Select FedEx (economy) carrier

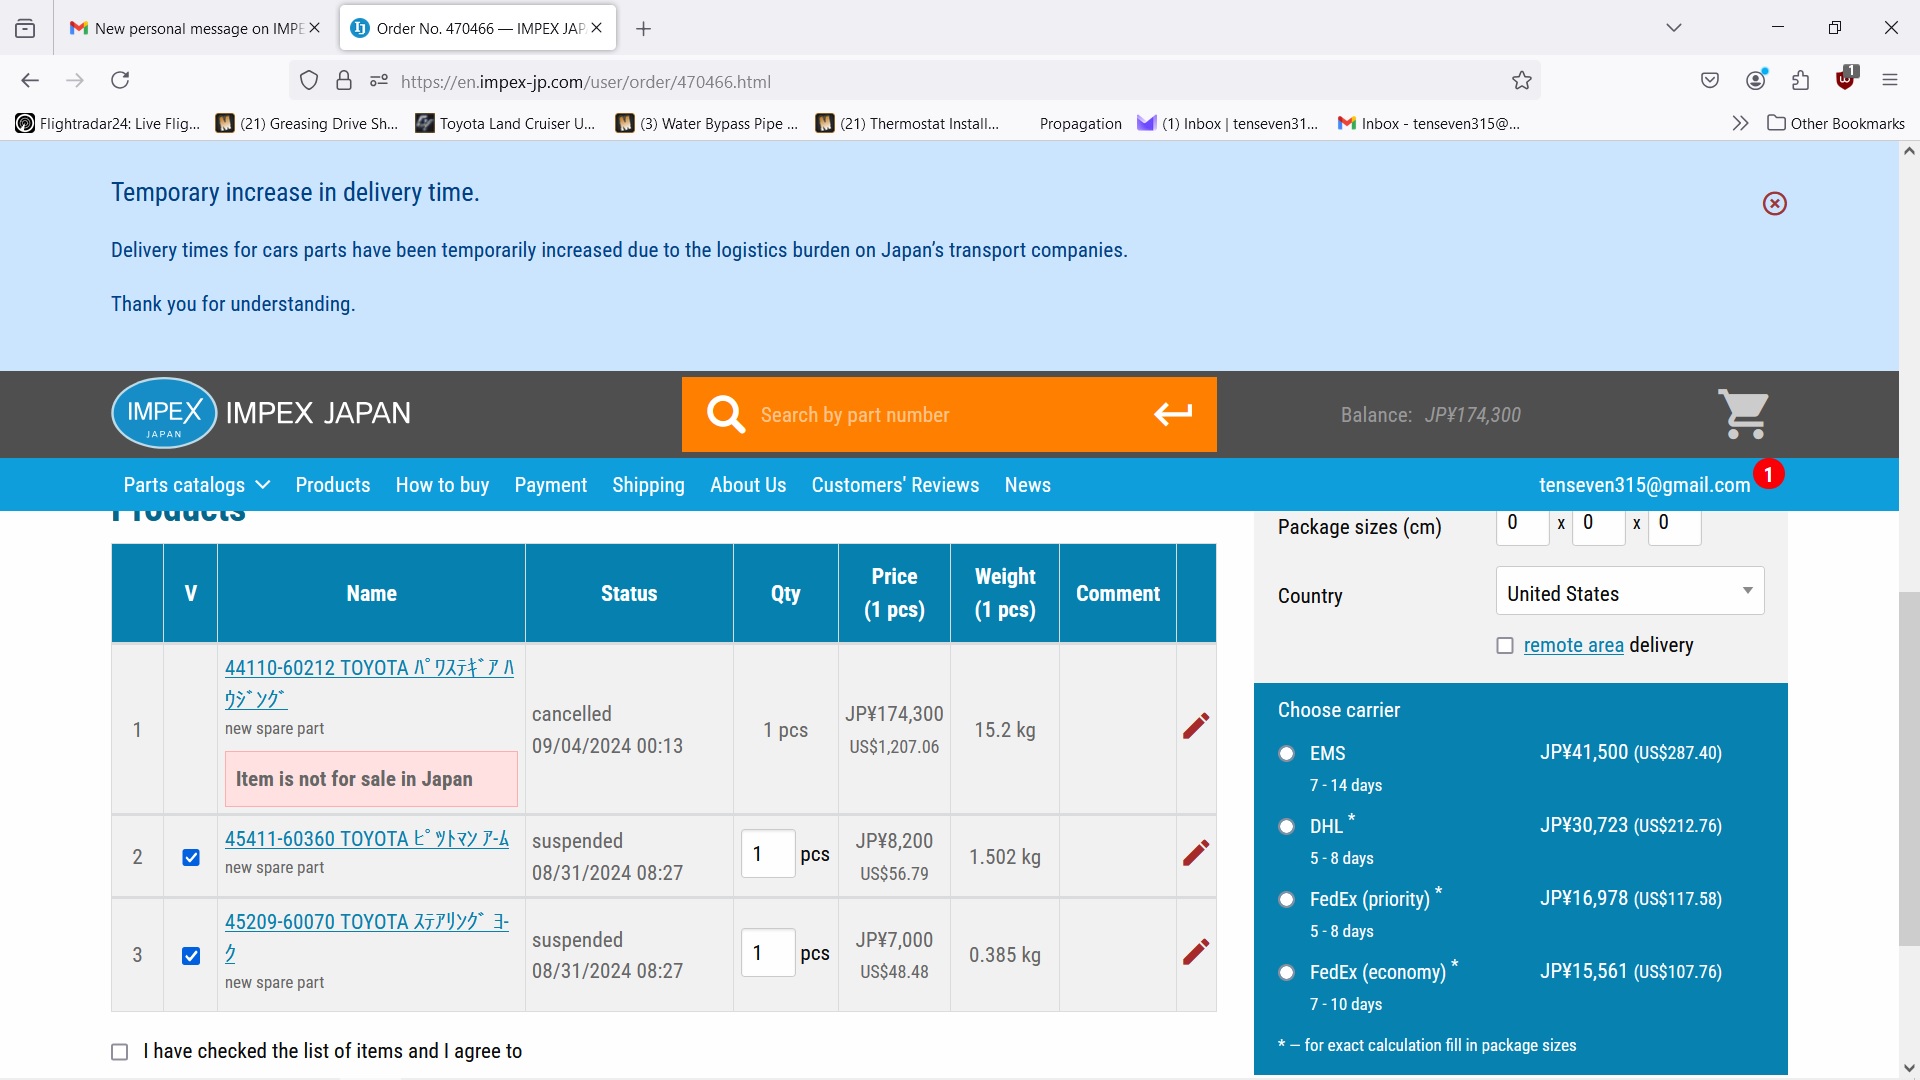coord(1287,973)
